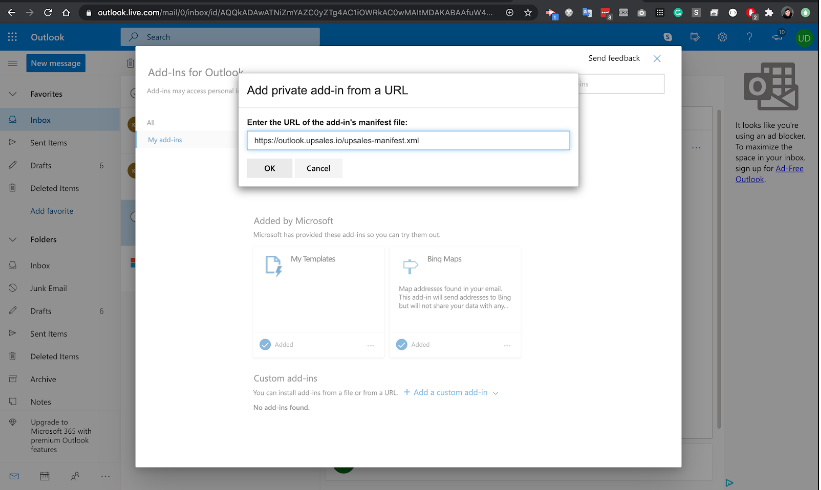The width and height of the screenshot is (821, 490).
Task: Click the Add favorite link
Action: [x=51, y=211]
